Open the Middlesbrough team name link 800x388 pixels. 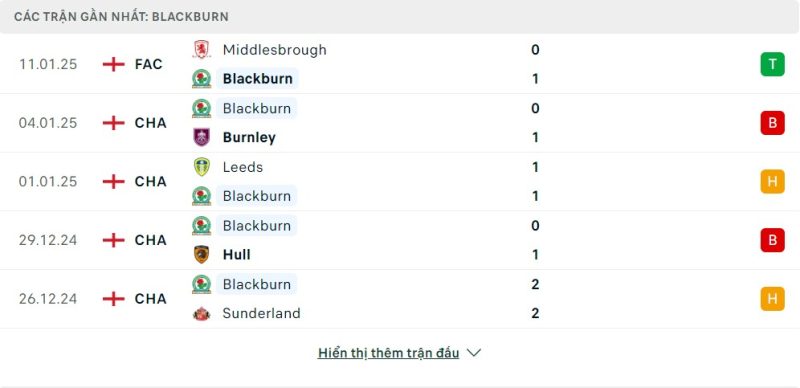(274, 50)
